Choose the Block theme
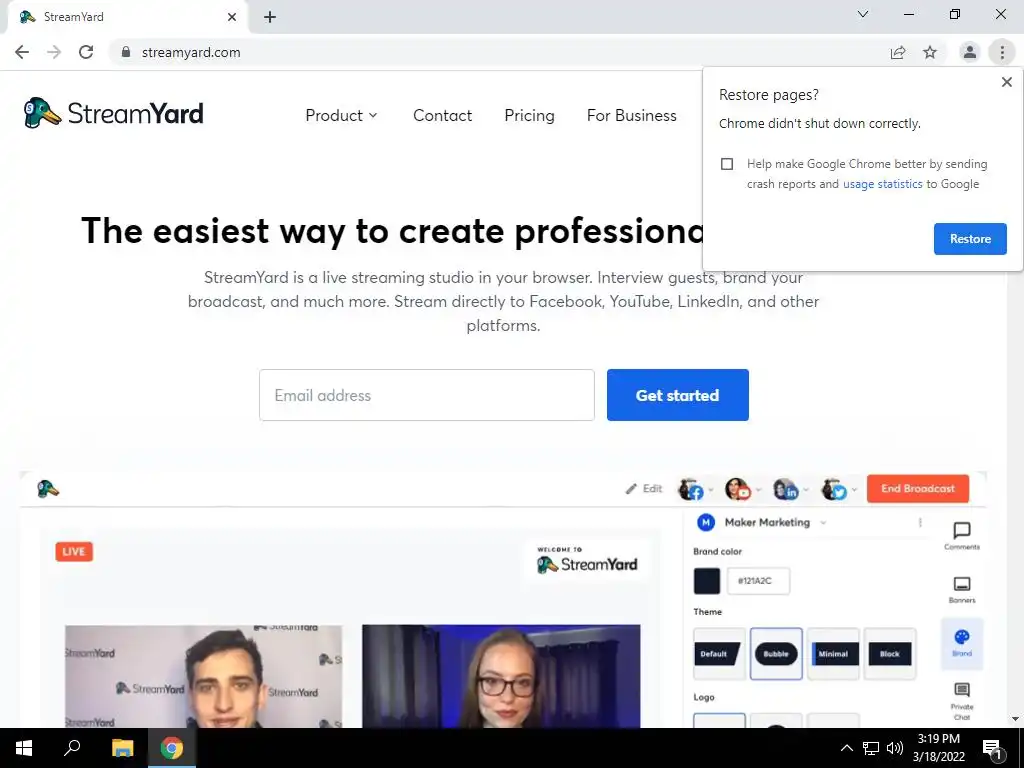 click(x=889, y=654)
